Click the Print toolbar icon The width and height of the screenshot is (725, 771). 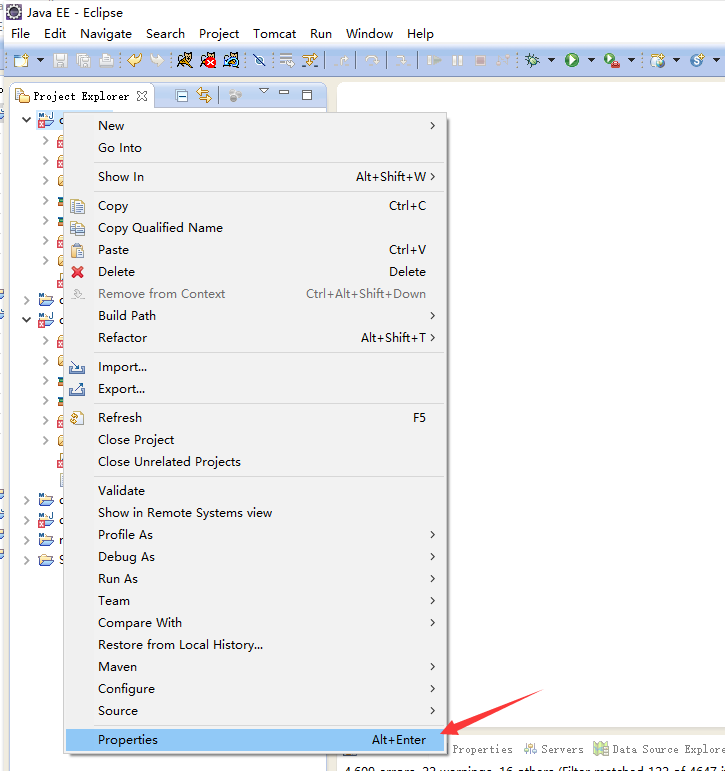click(106, 60)
